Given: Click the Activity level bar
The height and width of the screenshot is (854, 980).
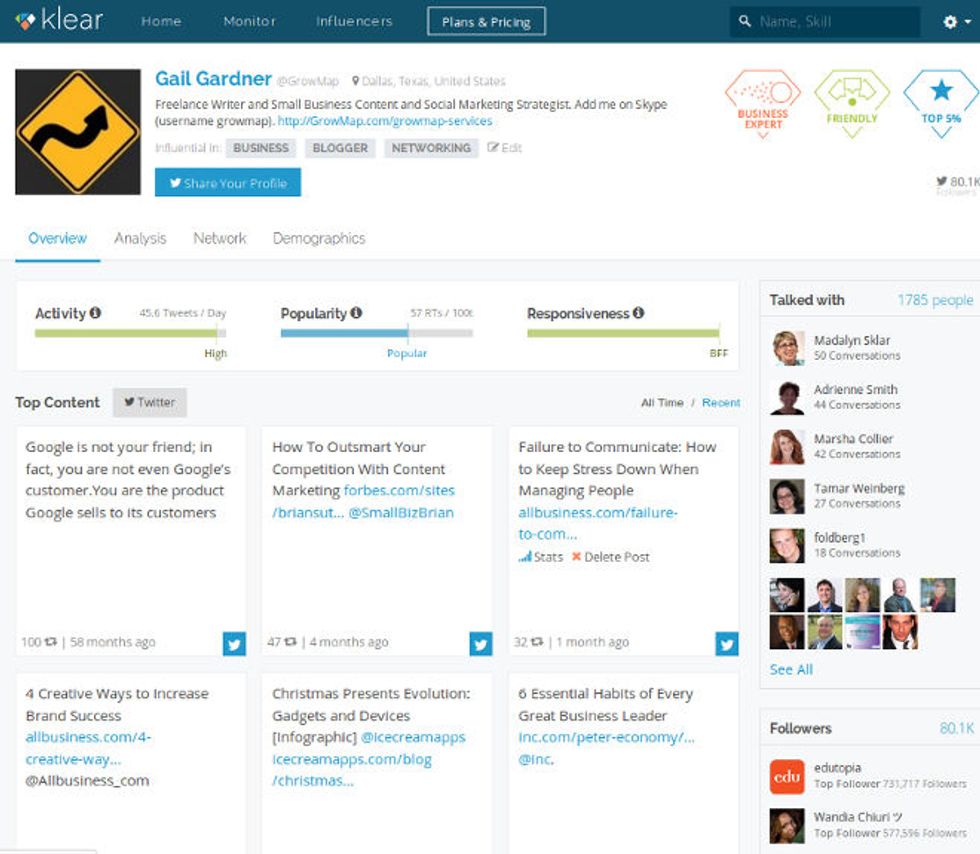Looking at the screenshot, I should point(130,333).
